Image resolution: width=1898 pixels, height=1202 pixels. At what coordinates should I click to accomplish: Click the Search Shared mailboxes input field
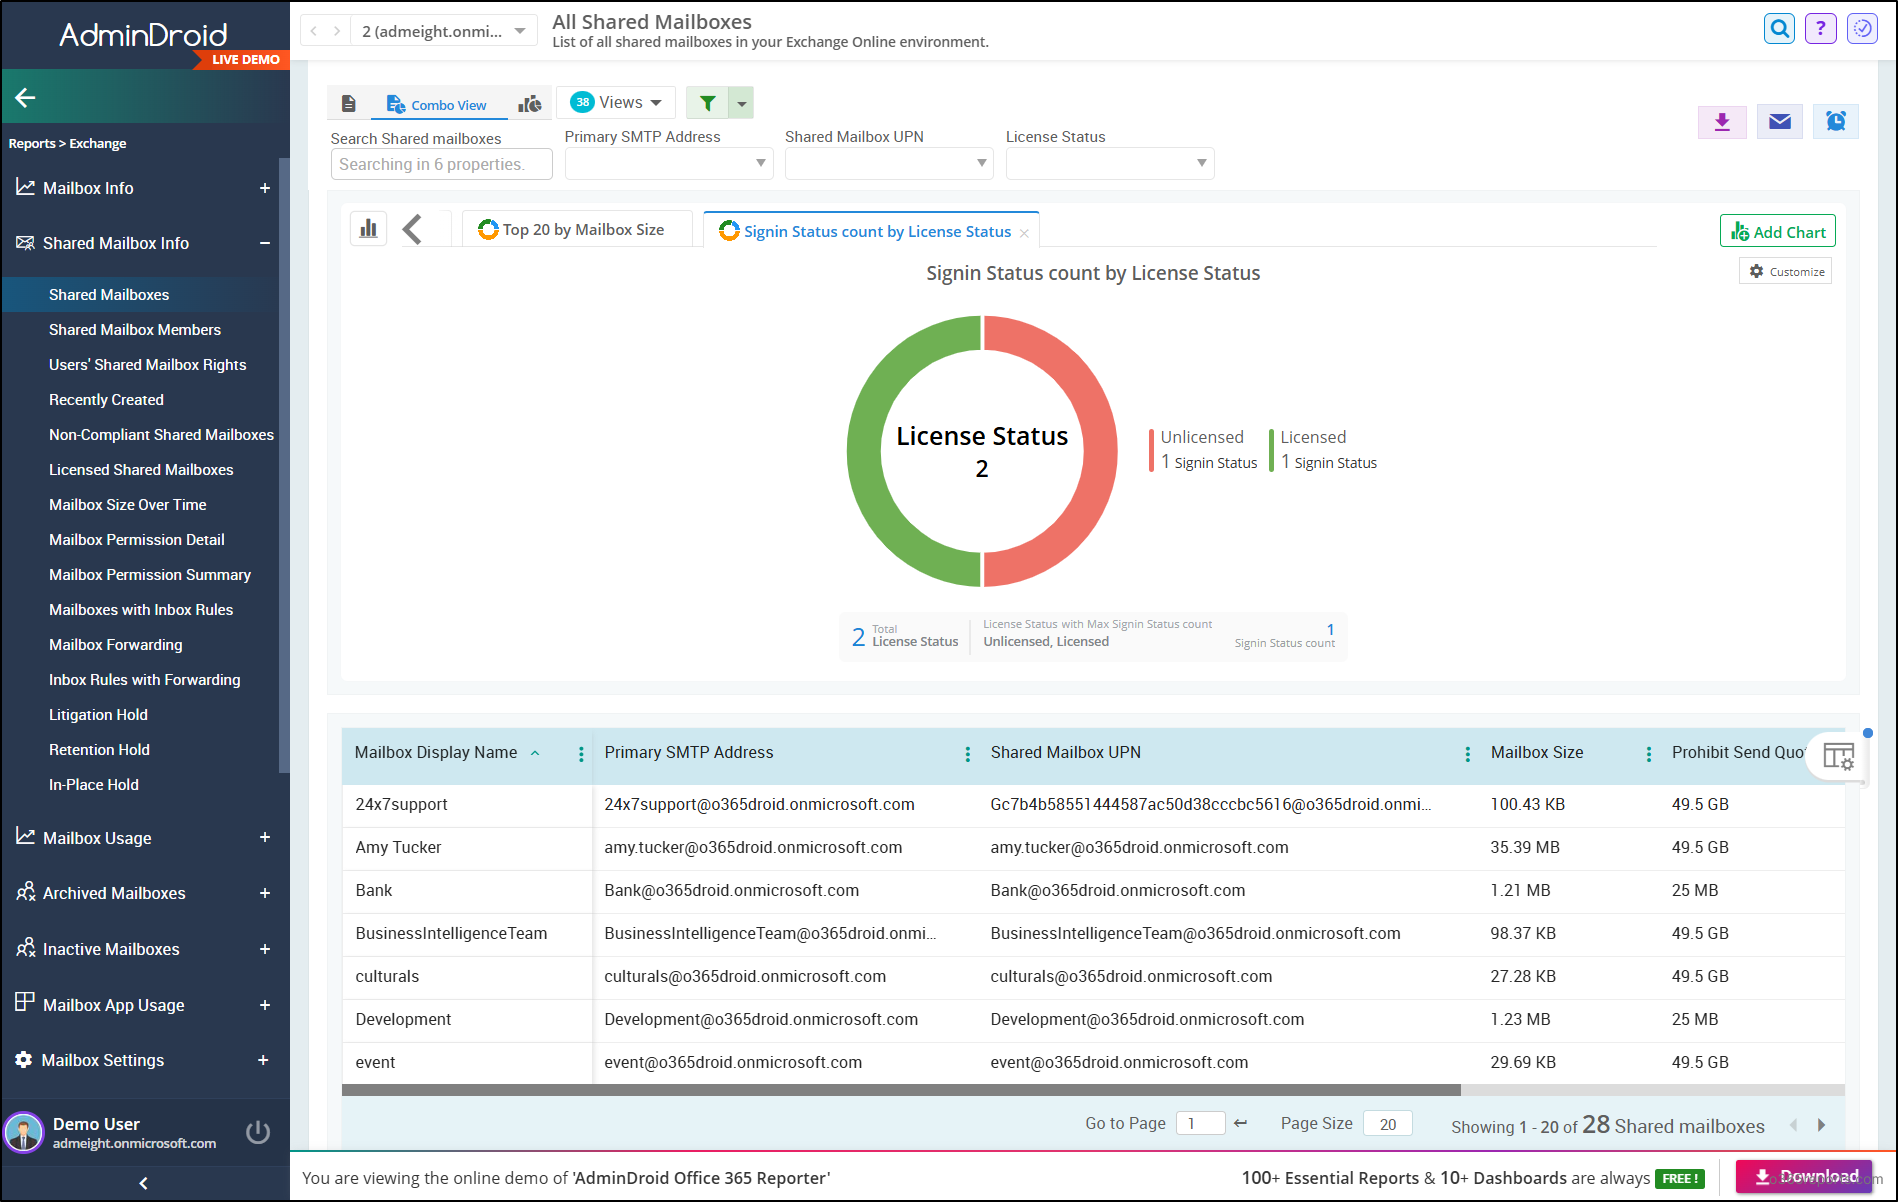(x=441, y=164)
